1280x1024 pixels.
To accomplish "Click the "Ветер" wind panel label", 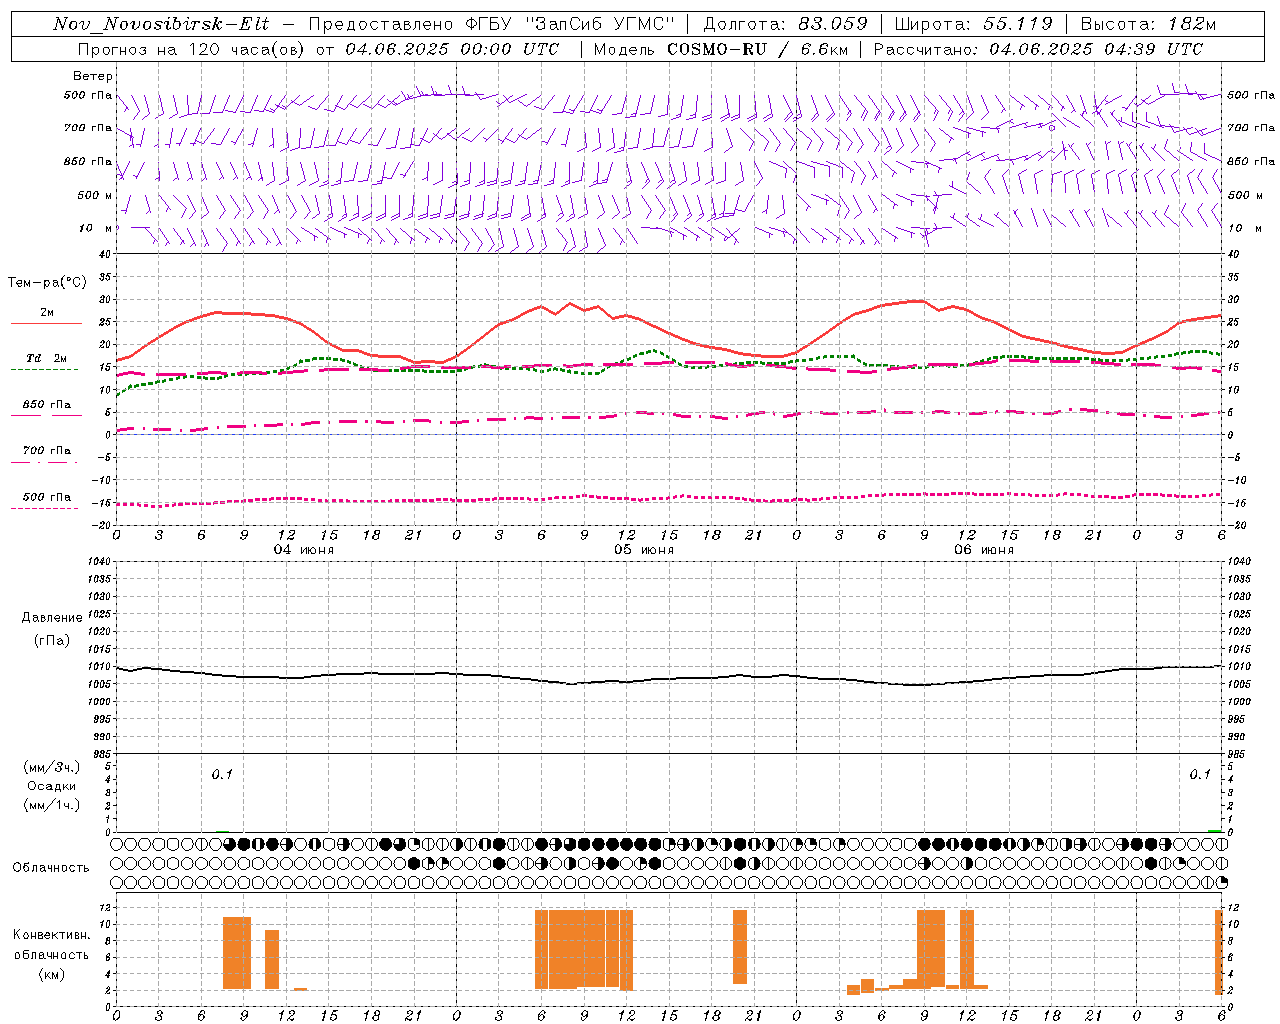I will 92,76.
